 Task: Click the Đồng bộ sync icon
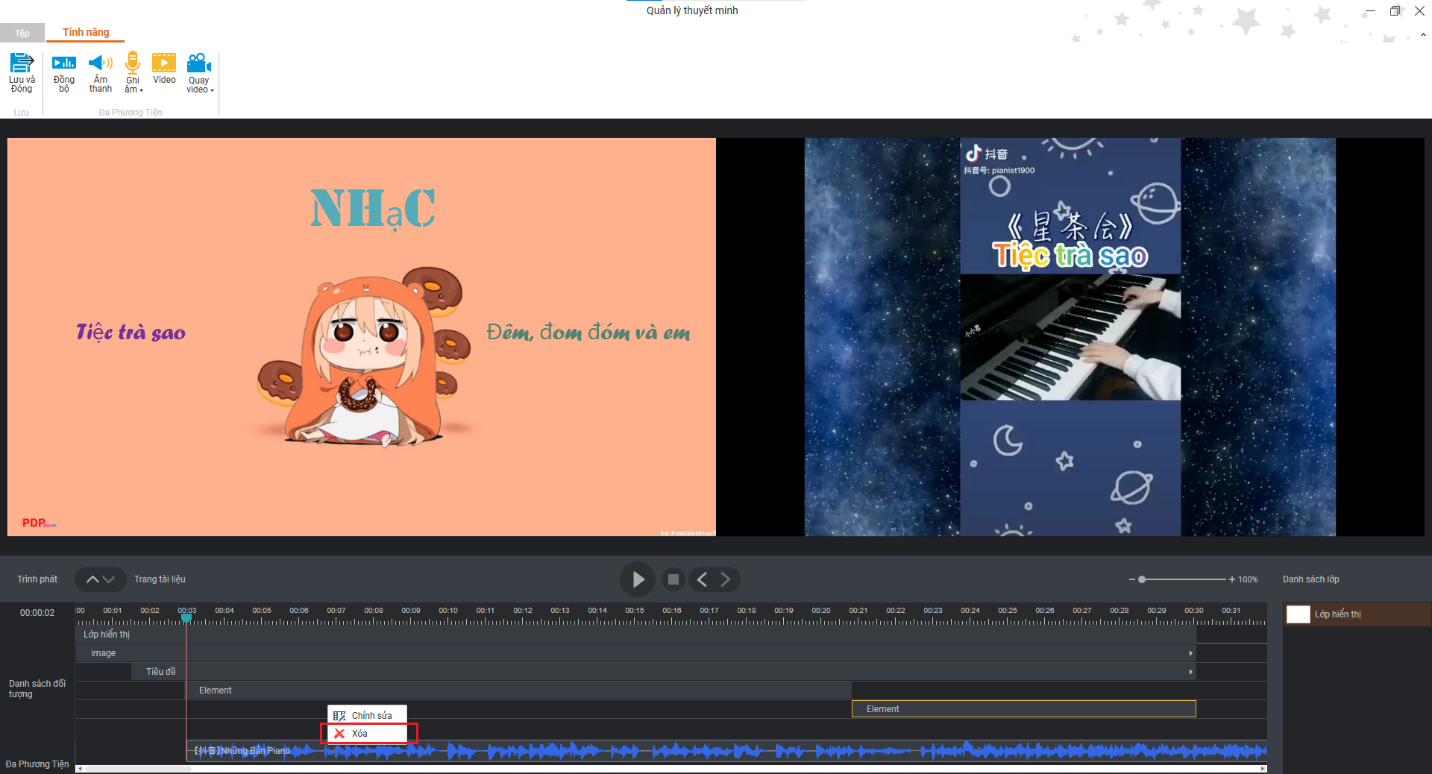tap(64, 63)
